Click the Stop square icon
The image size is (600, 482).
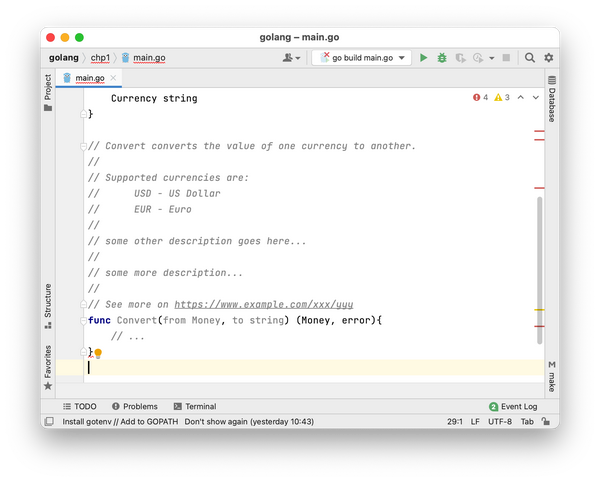click(x=506, y=58)
